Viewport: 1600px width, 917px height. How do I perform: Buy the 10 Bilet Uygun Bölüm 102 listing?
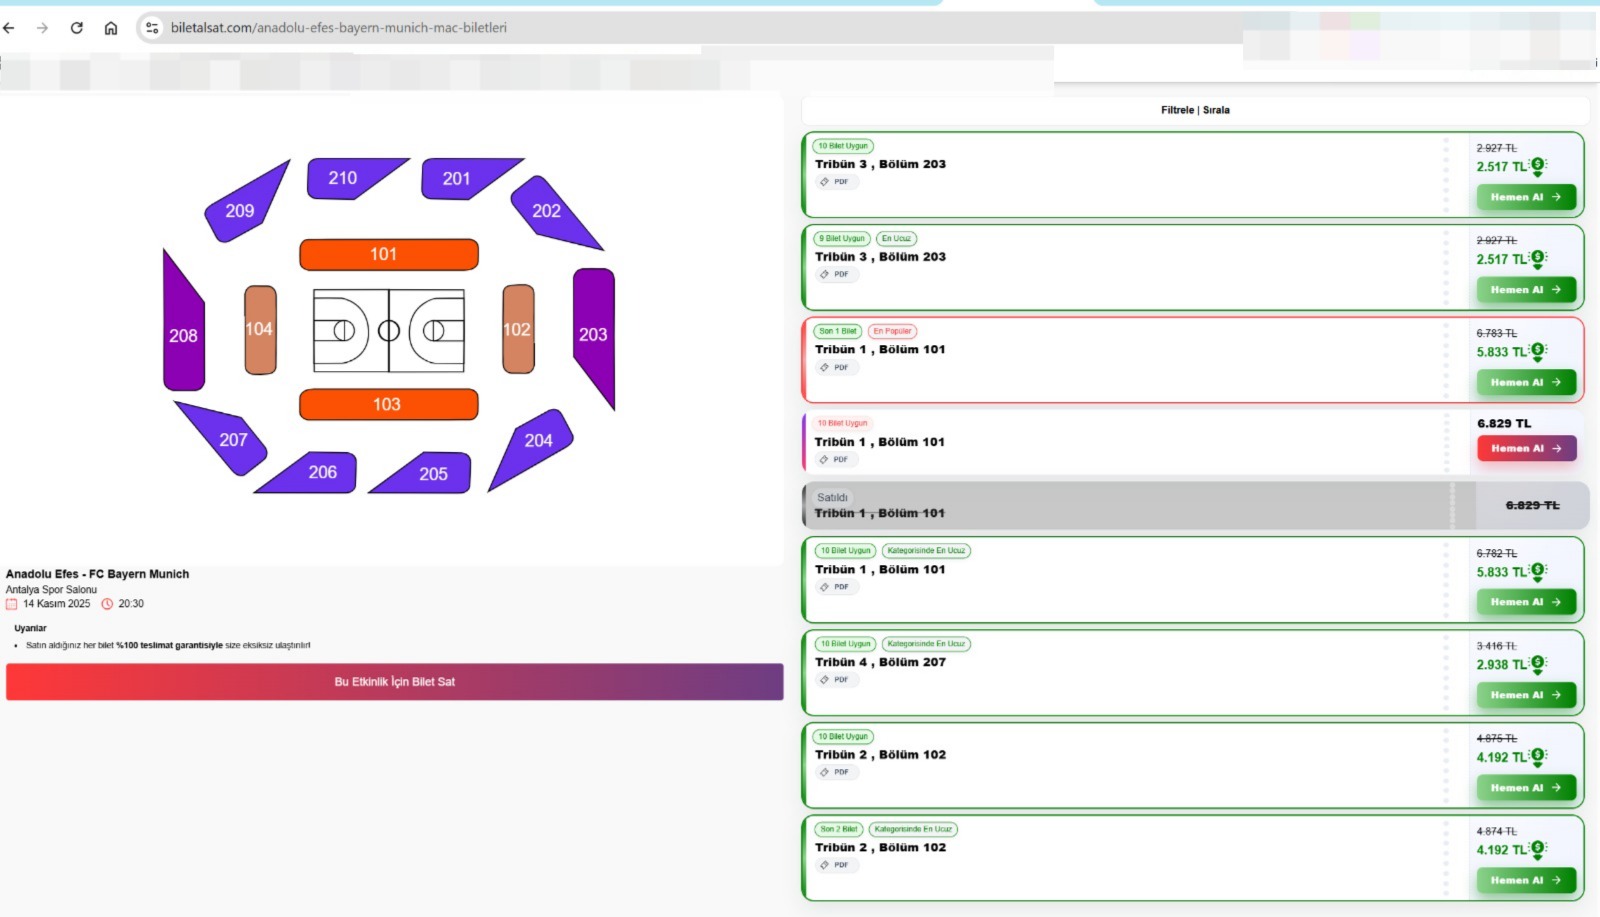pyautogui.click(x=1526, y=788)
